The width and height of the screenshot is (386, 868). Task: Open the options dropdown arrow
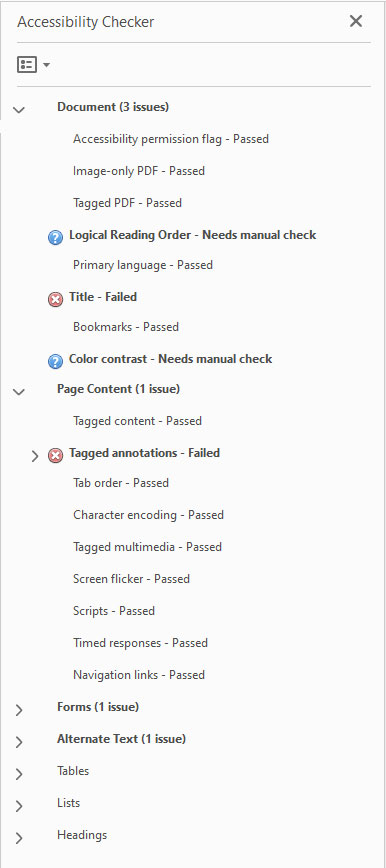(47, 65)
